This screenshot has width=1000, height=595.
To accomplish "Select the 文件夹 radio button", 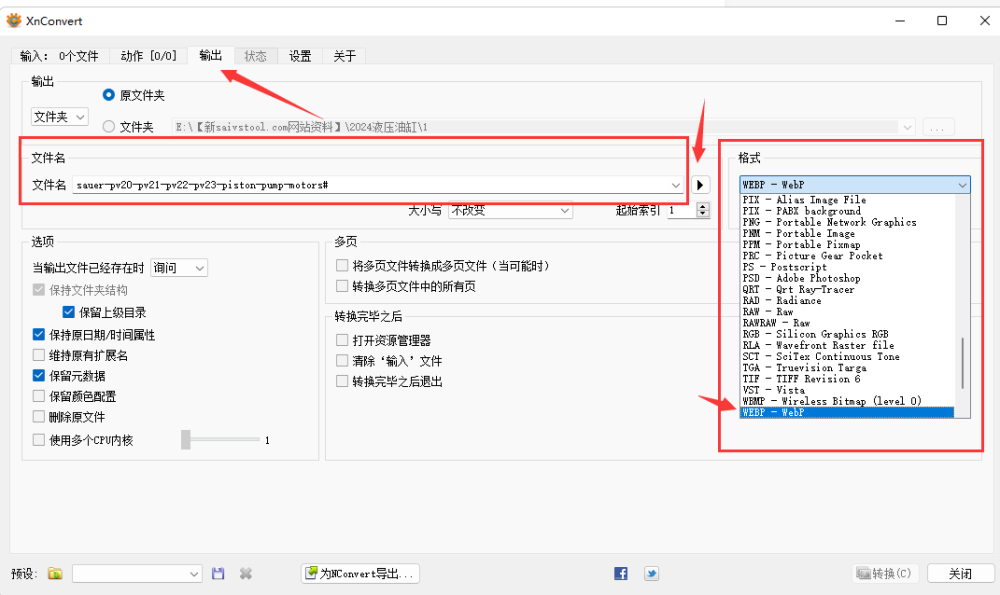I will click(108, 126).
